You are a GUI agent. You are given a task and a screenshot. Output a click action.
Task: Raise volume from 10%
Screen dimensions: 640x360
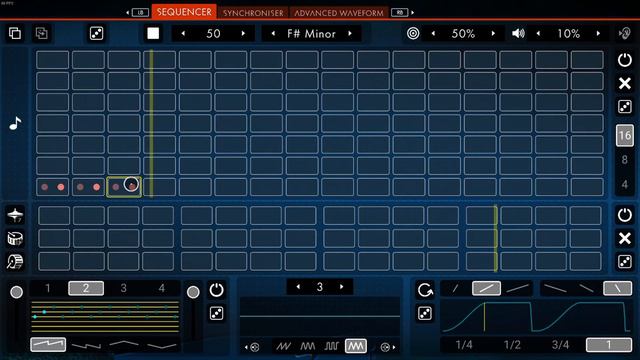pos(598,33)
